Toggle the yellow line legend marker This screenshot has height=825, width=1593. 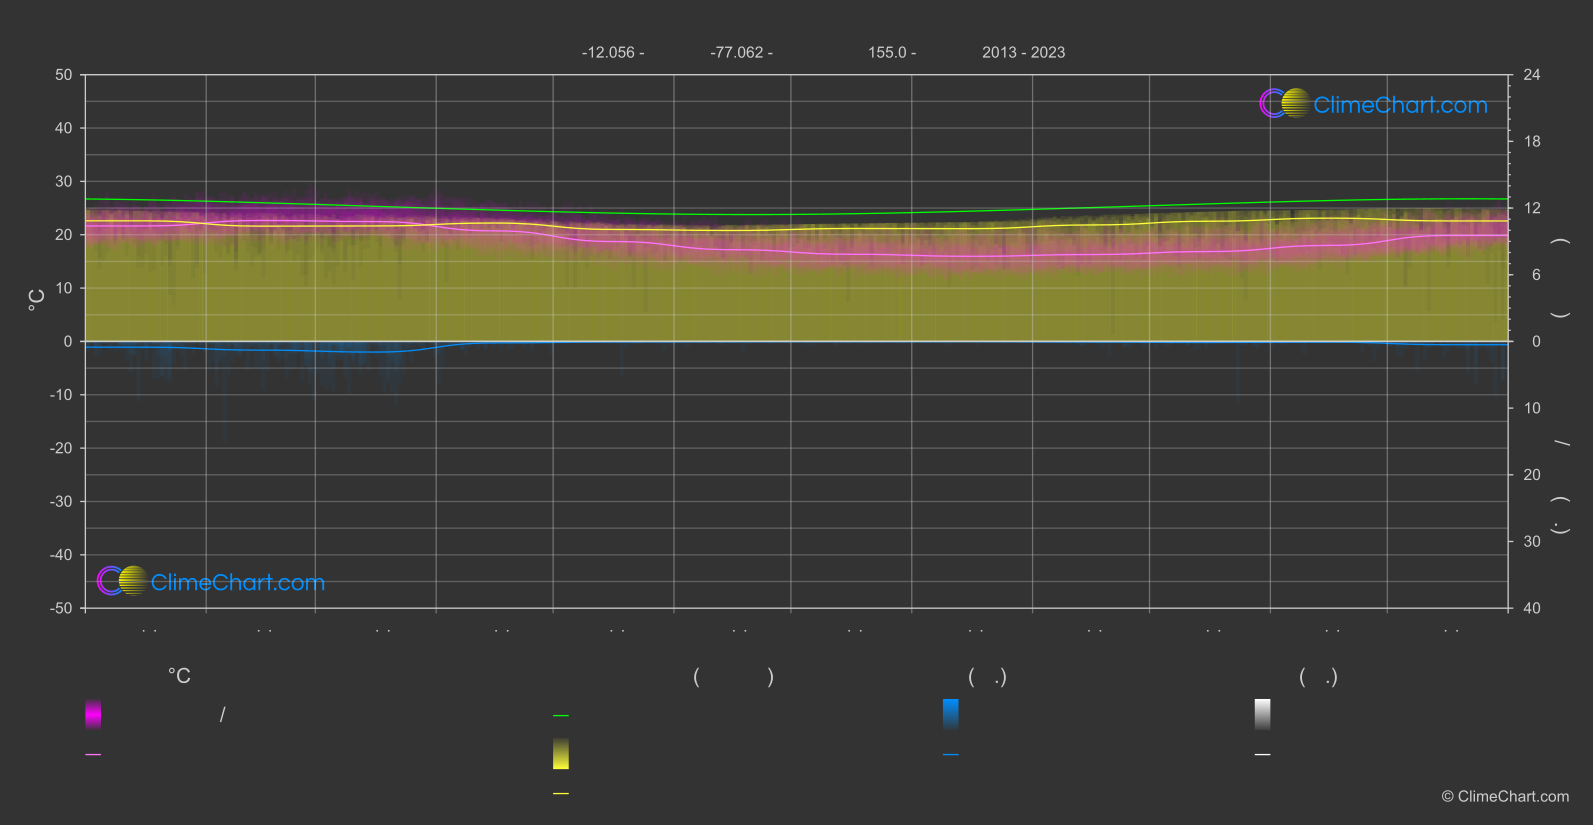tap(561, 794)
